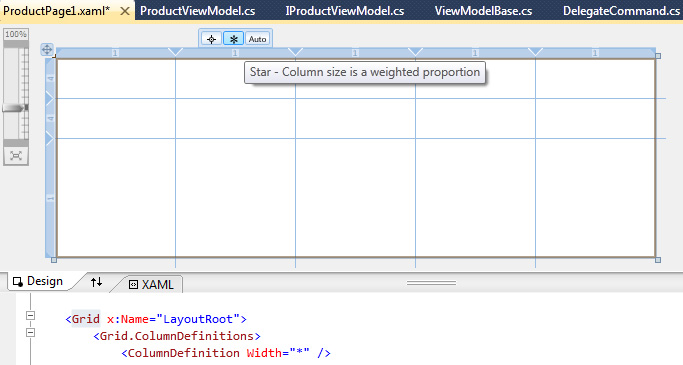Switch to the ProductPage1.xaml tab
Image resolution: width=683 pixels, height=365 pixels.
tap(57, 11)
